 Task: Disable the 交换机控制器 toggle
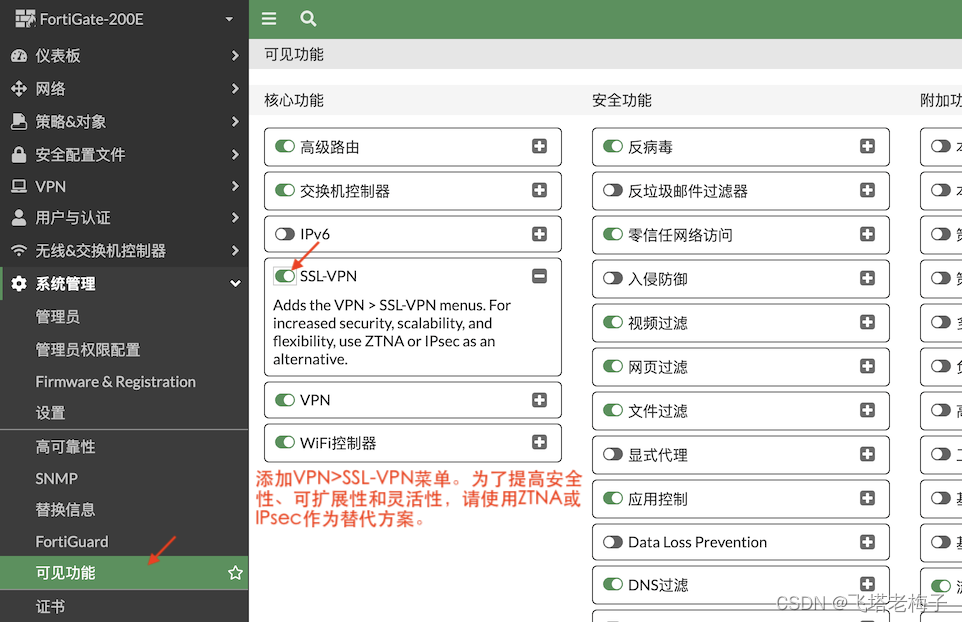coord(285,190)
